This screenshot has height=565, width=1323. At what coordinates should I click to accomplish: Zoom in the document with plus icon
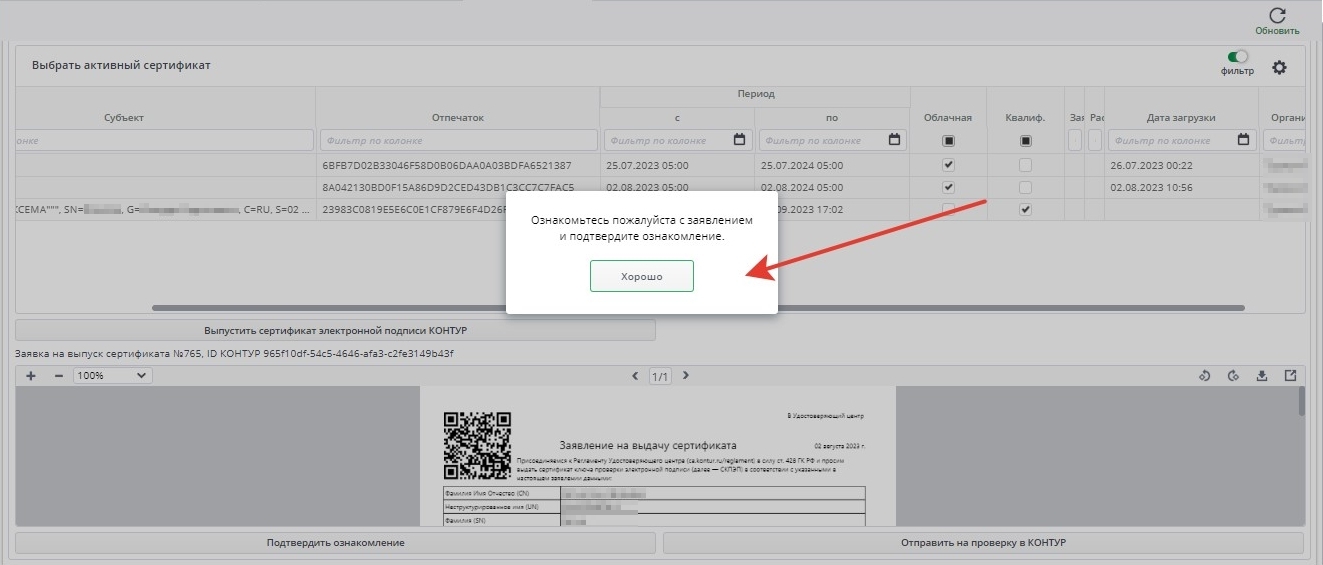point(31,376)
